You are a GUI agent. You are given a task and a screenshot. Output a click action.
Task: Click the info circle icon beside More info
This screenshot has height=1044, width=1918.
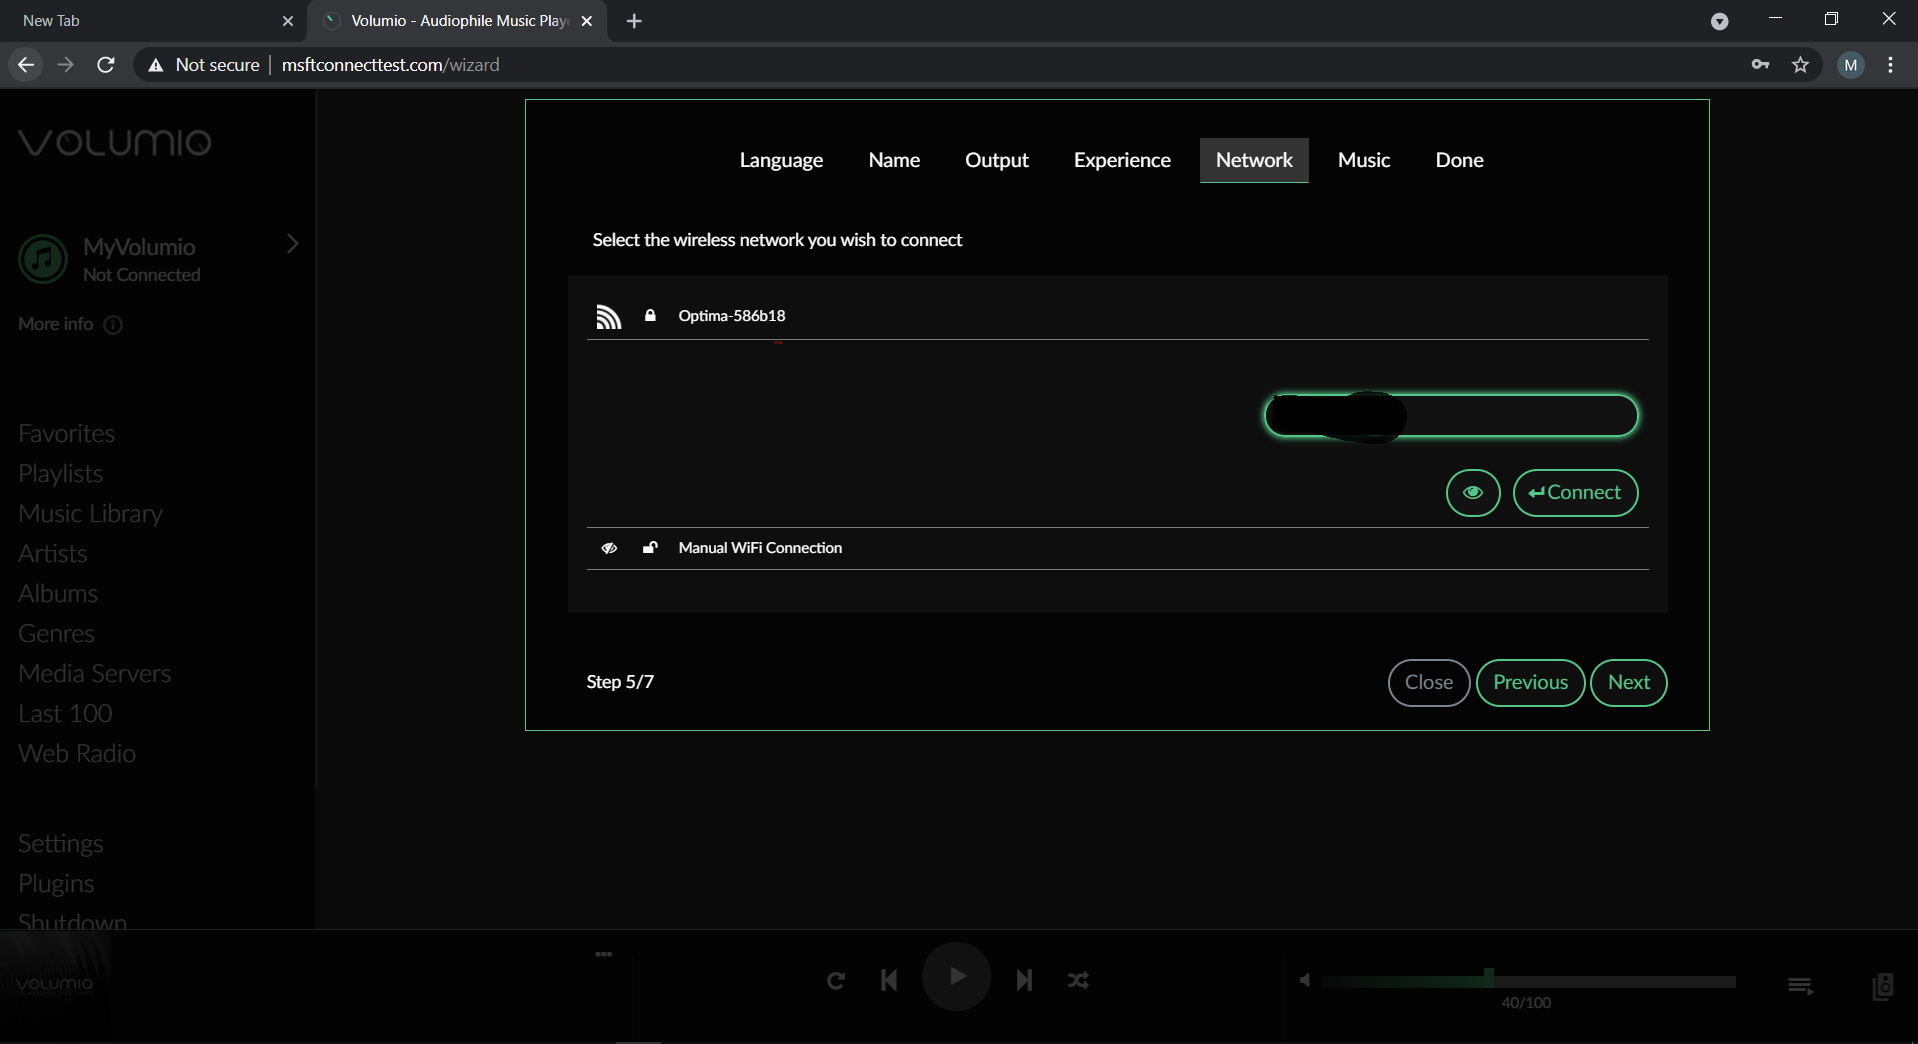113,325
